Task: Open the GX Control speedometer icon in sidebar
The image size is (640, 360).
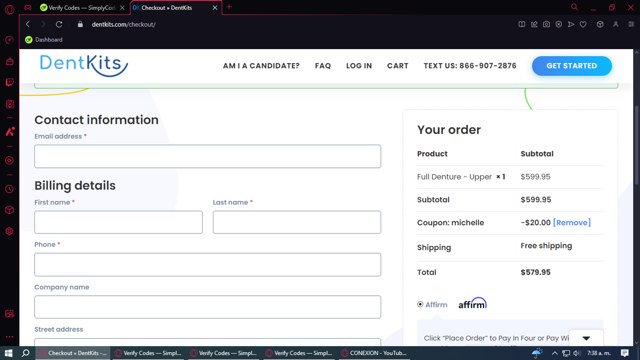Action: 9,40
